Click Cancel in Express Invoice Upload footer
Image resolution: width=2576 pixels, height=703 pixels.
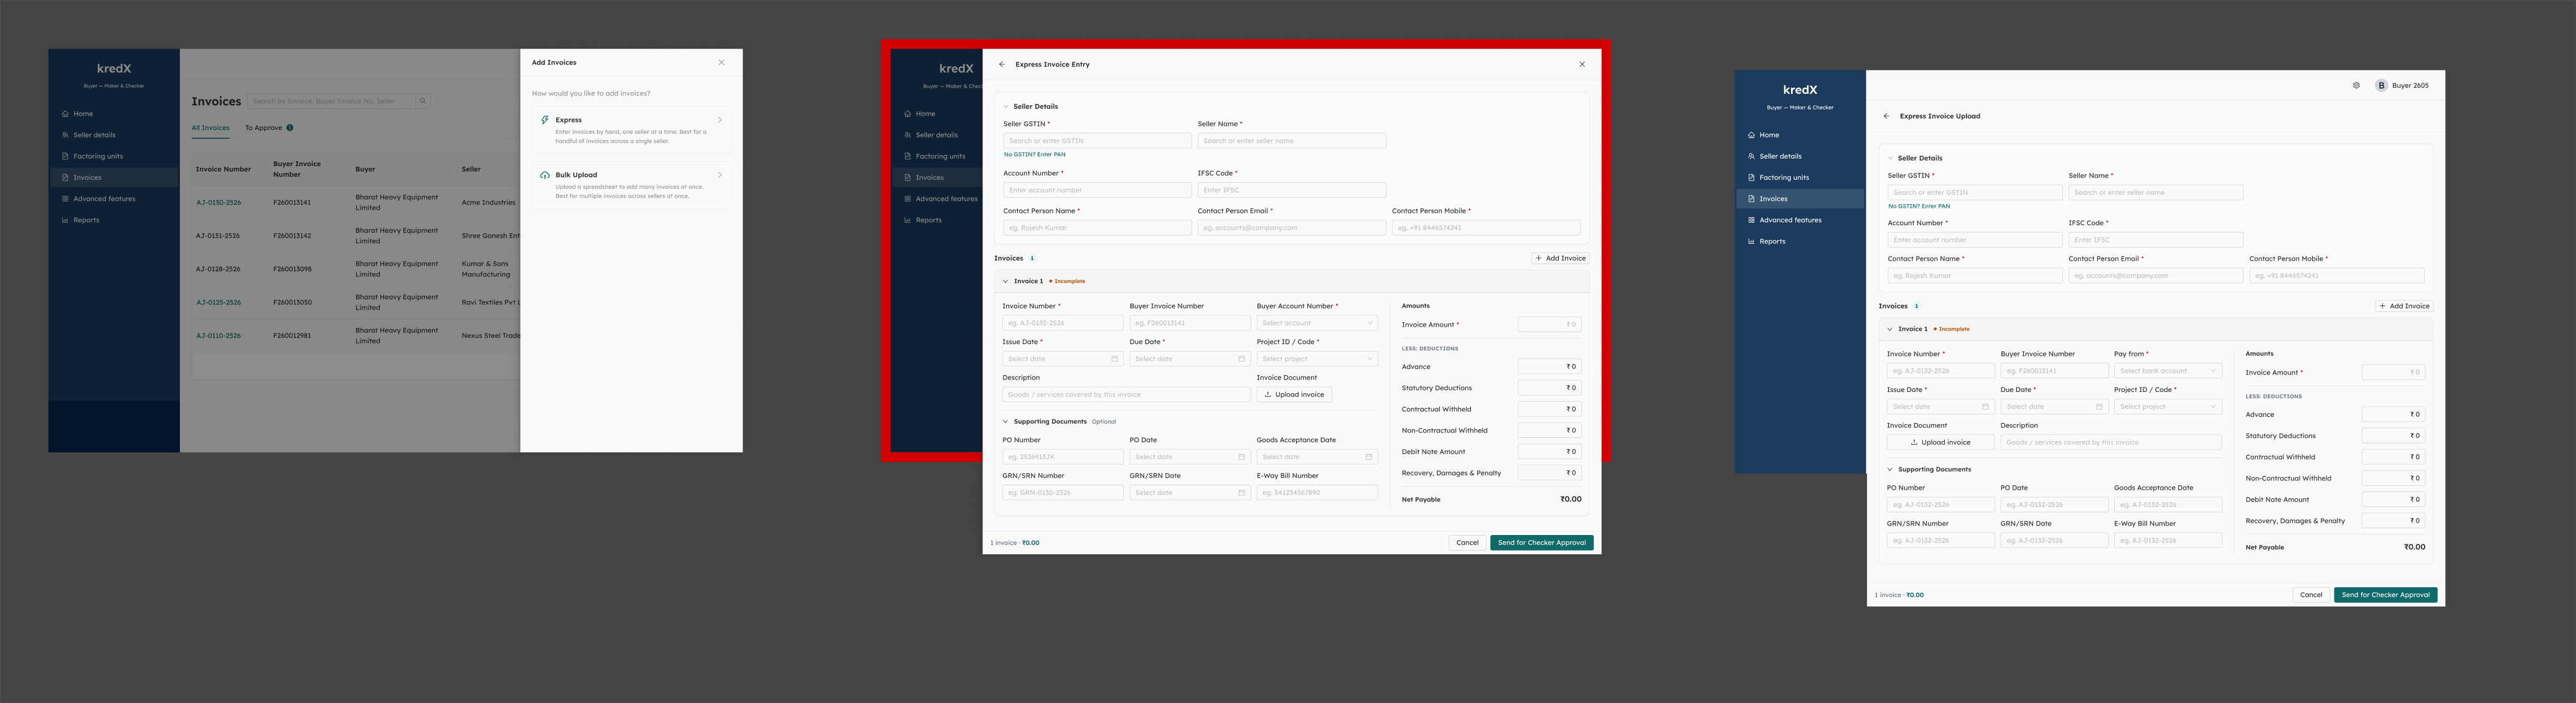[x=2311, y=595]
